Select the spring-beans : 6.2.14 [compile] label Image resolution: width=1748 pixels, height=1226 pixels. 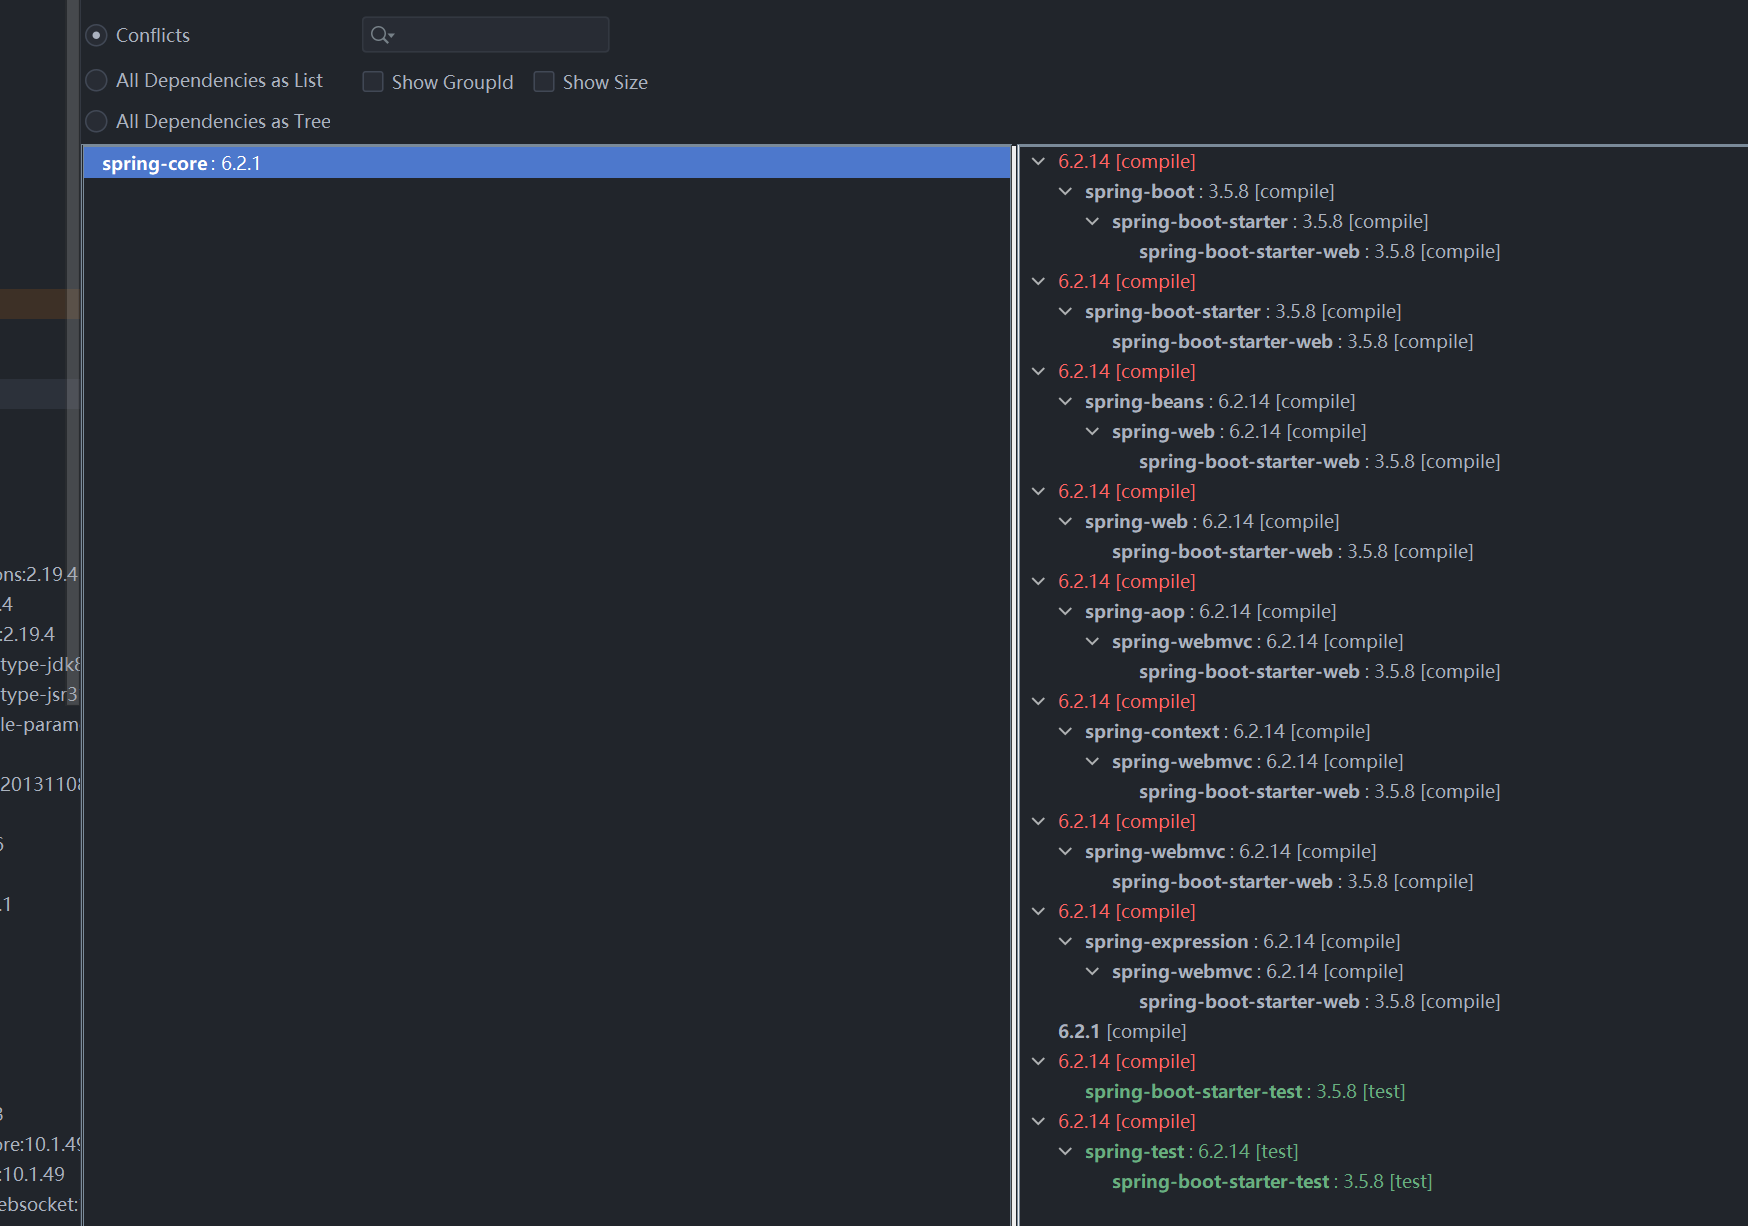(x=1220, y=401)
